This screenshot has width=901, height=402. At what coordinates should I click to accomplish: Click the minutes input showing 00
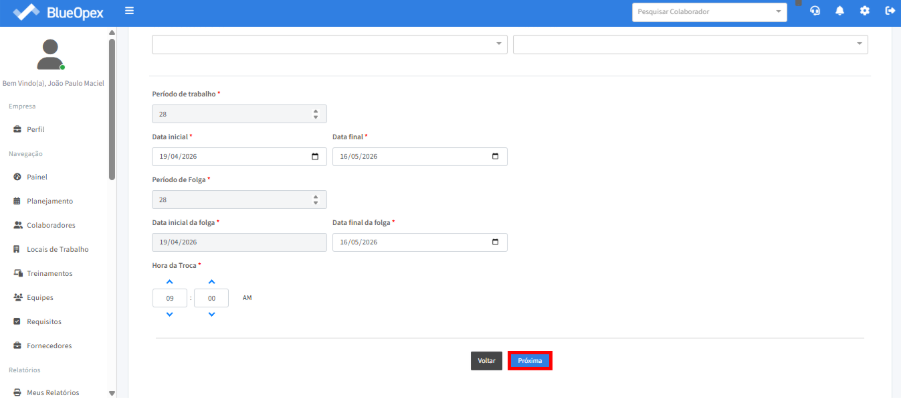[211, 299]
